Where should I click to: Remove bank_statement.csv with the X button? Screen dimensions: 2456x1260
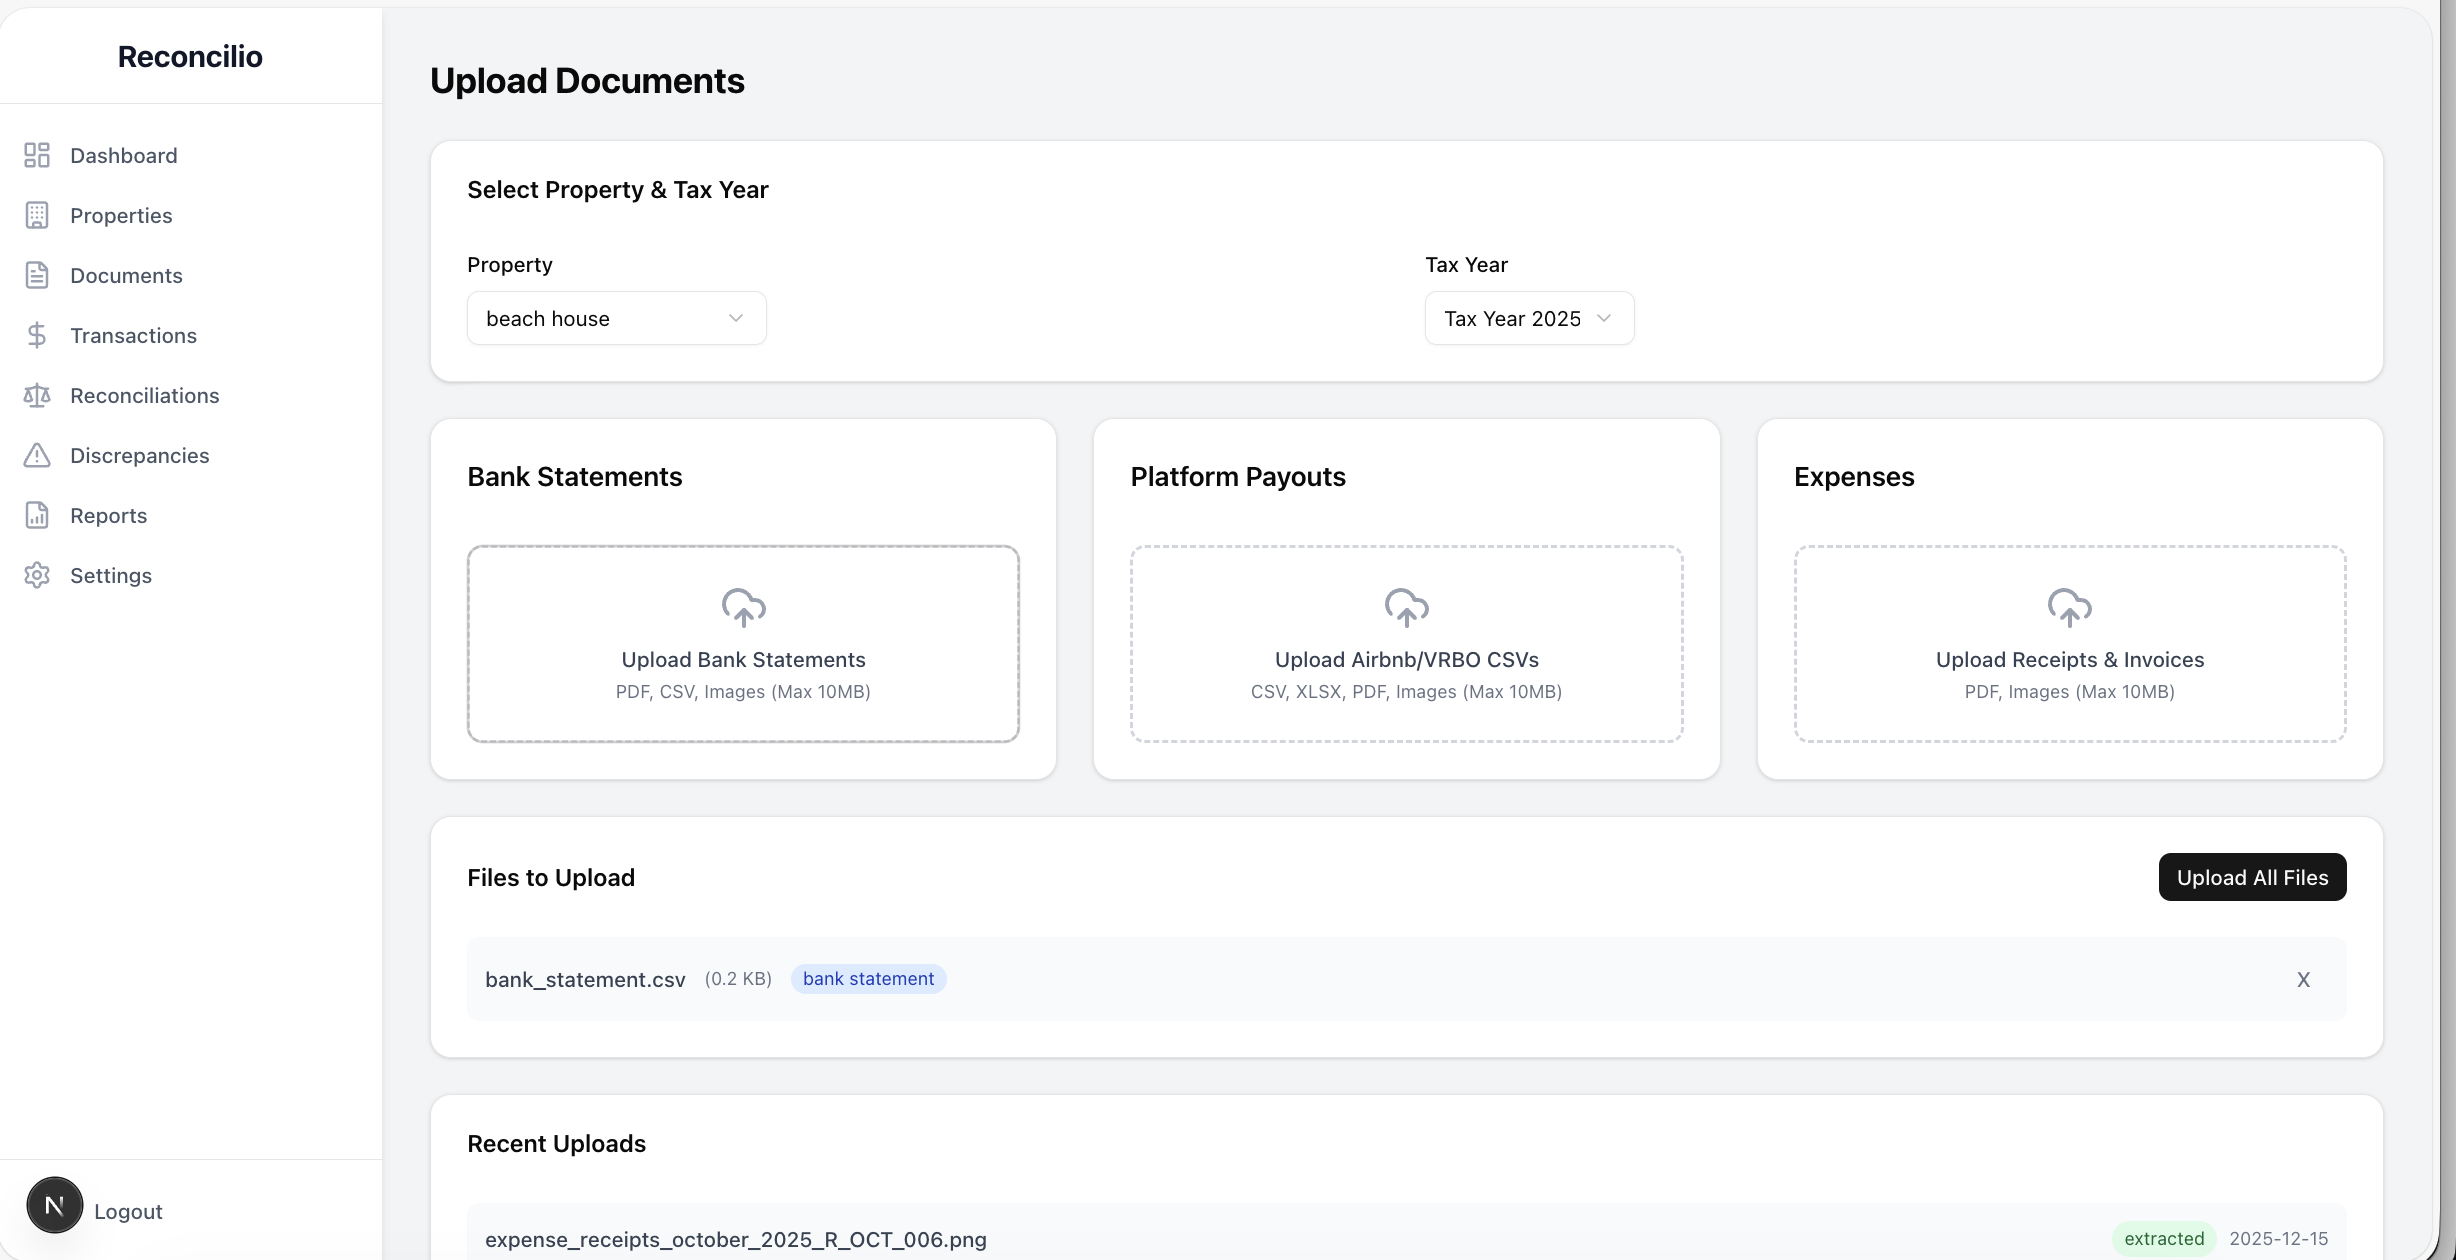tap(2303, 980)
